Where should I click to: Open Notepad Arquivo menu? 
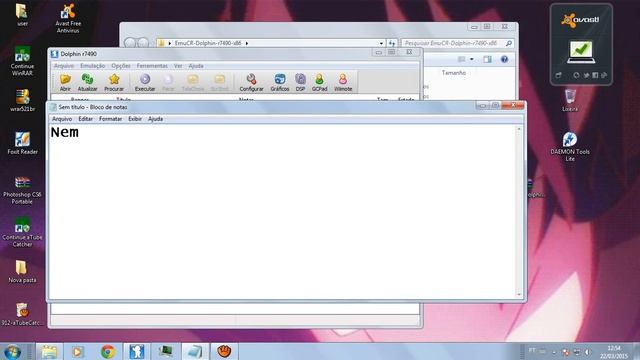pos(62,119)
